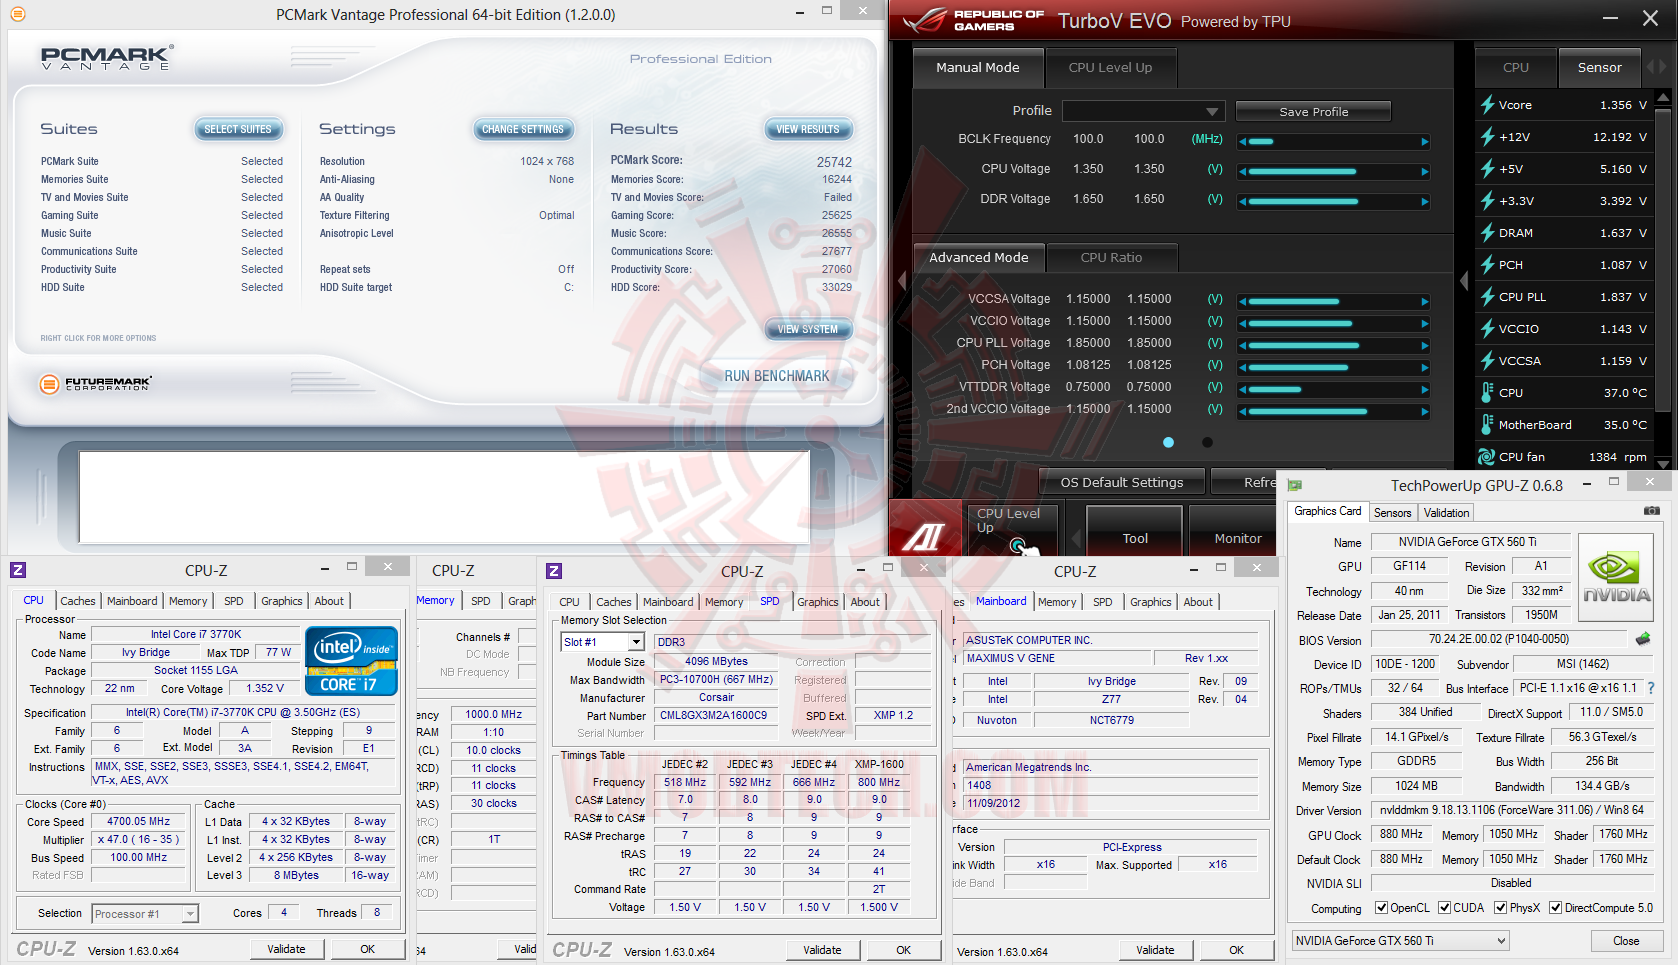1678x965 pixels.
Task: Click the sensor list scroll-up arrow in TurboV
Action: coord(1663,98)
